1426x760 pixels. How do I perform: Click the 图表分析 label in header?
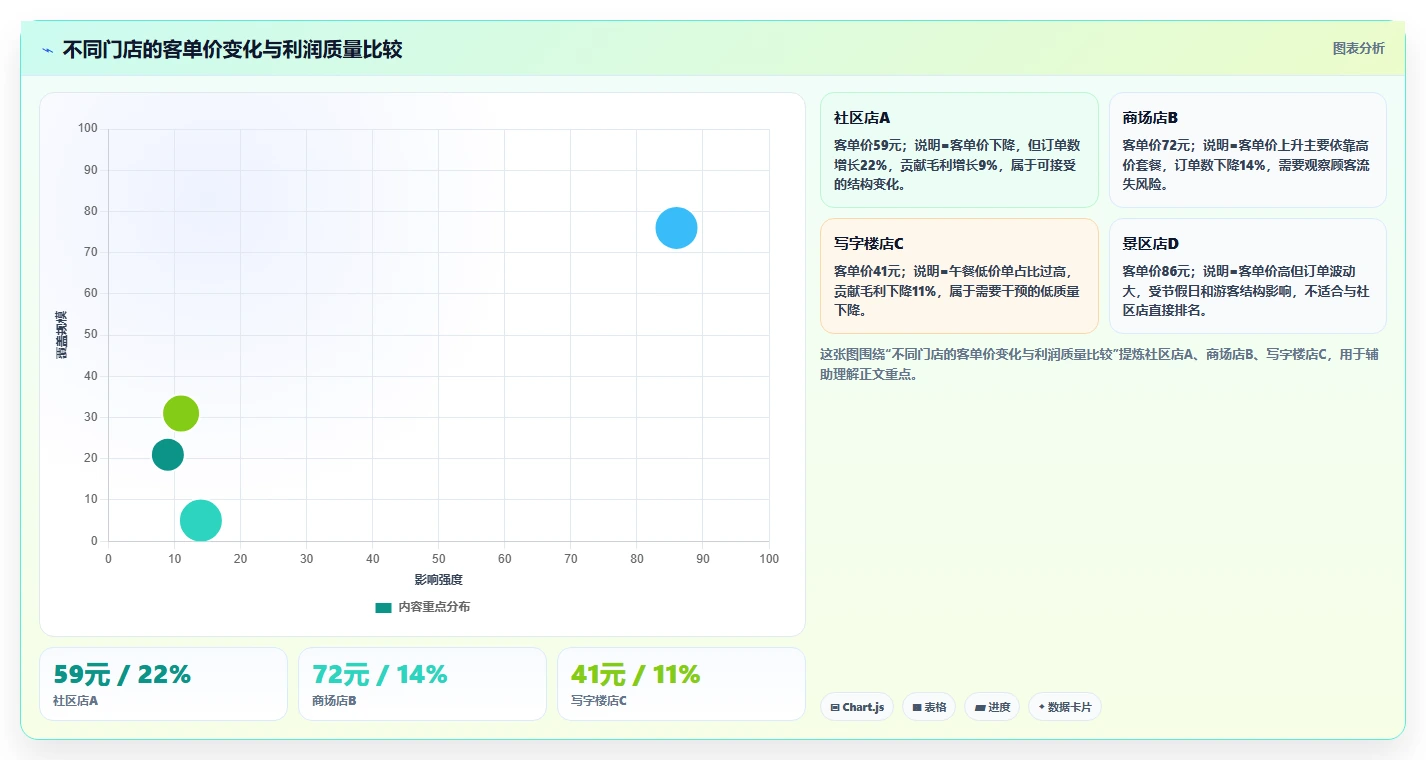click(1358, 48)
